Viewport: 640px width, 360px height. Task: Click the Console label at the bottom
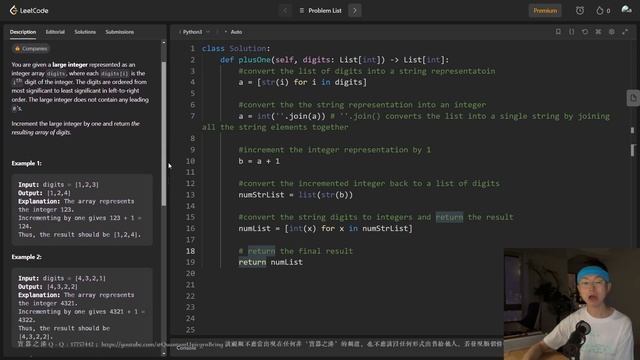coord(186,348)
